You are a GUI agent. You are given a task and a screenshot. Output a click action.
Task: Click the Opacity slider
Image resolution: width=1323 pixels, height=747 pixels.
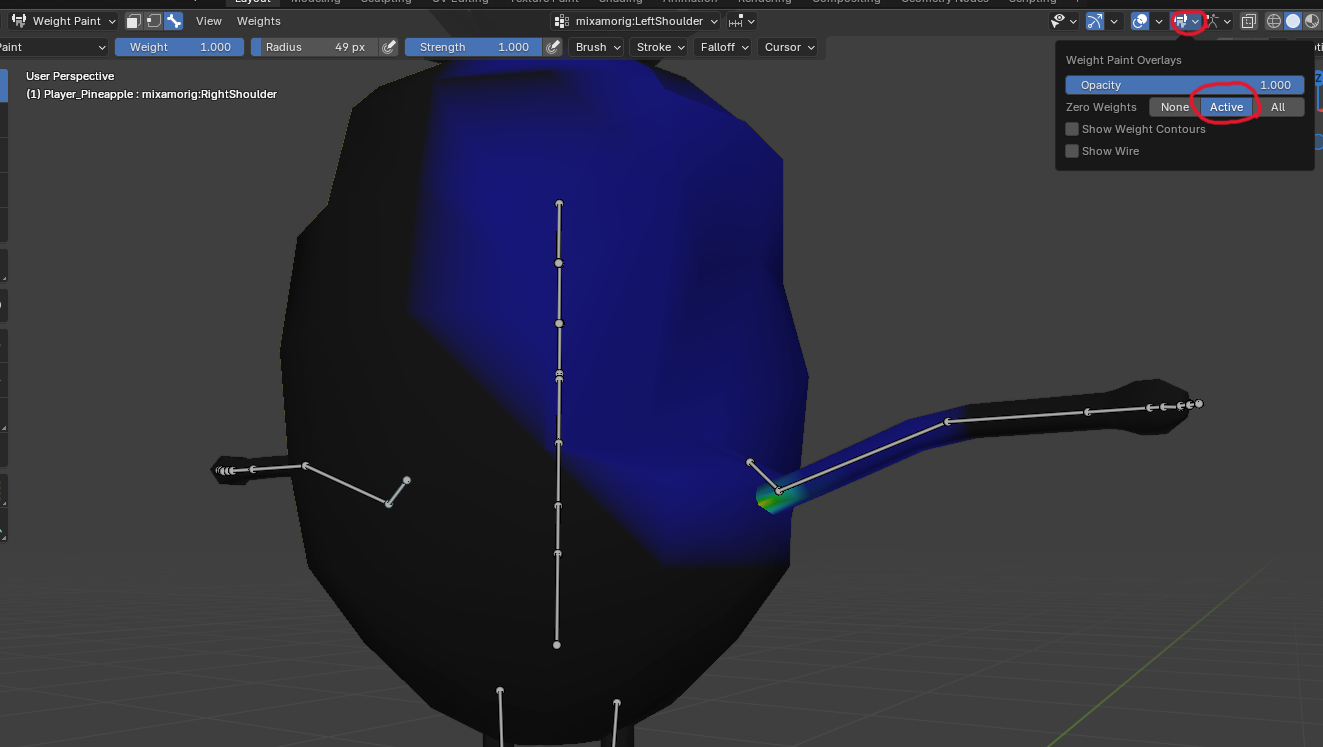[x=1185, y=85]
